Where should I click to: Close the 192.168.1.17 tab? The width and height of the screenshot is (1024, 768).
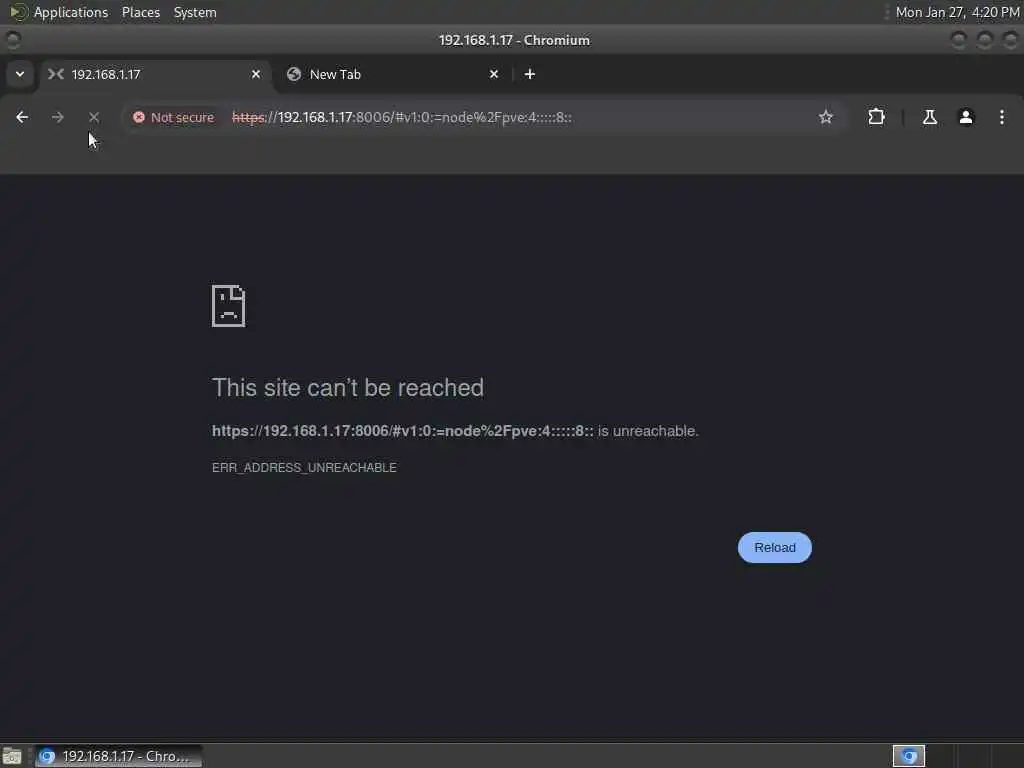(x=256, y=74)
